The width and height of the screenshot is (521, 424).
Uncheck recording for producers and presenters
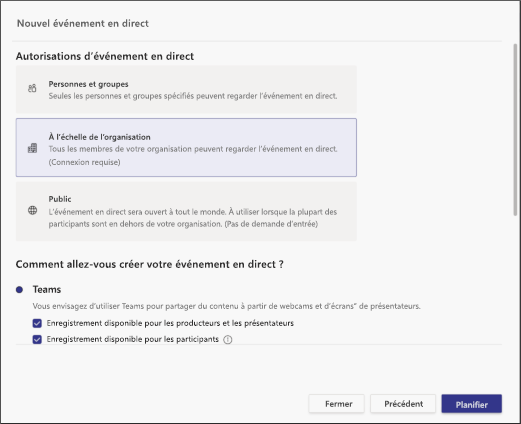point(37,323)
